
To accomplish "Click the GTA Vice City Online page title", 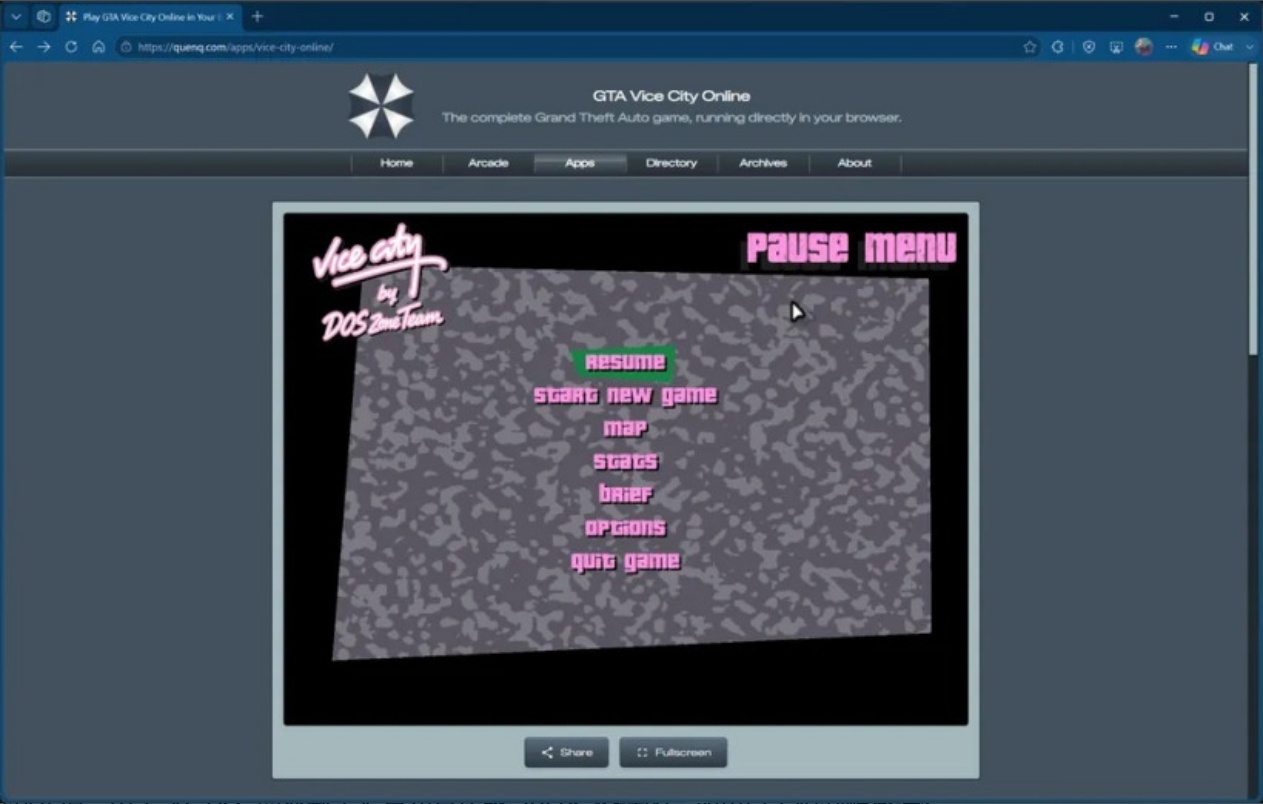I will pyautogui.click(x=671, y=96).
